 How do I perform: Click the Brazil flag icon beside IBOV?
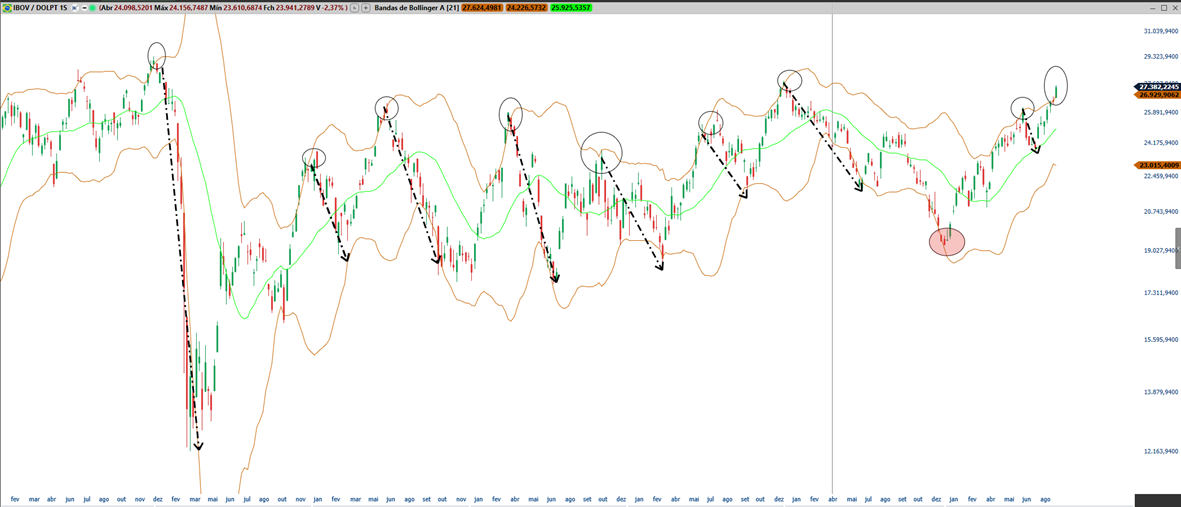tap(7, 8)
